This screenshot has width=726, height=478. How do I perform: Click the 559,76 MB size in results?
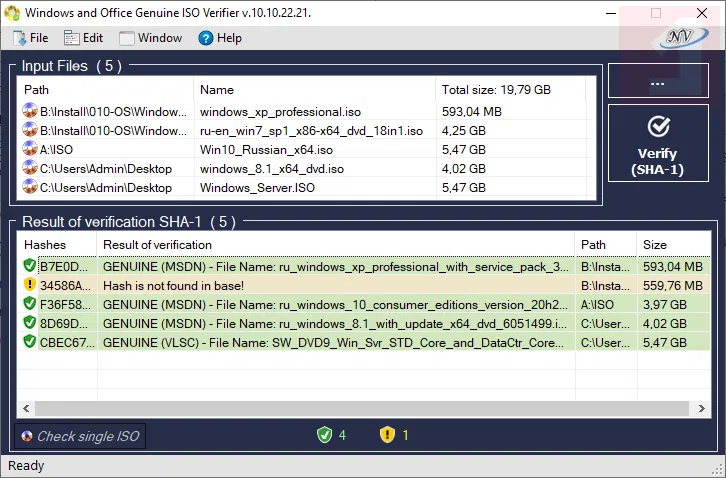pos(673,286)
